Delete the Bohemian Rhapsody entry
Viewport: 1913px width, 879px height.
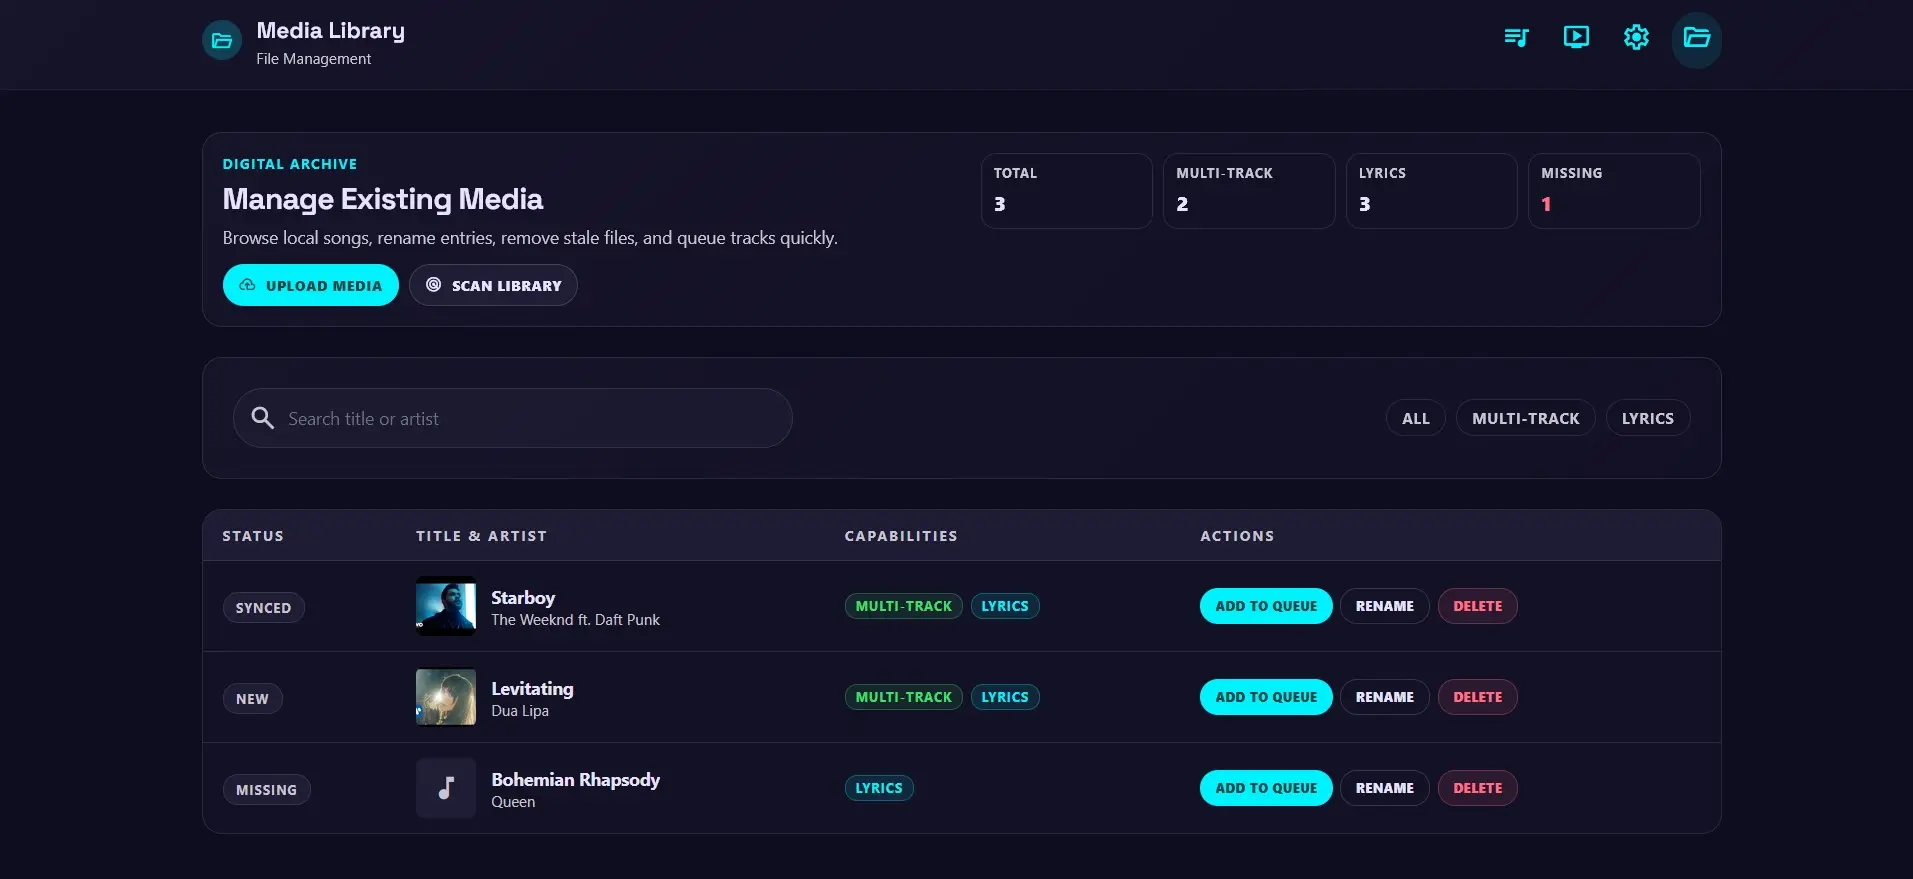click(1478, 788)
